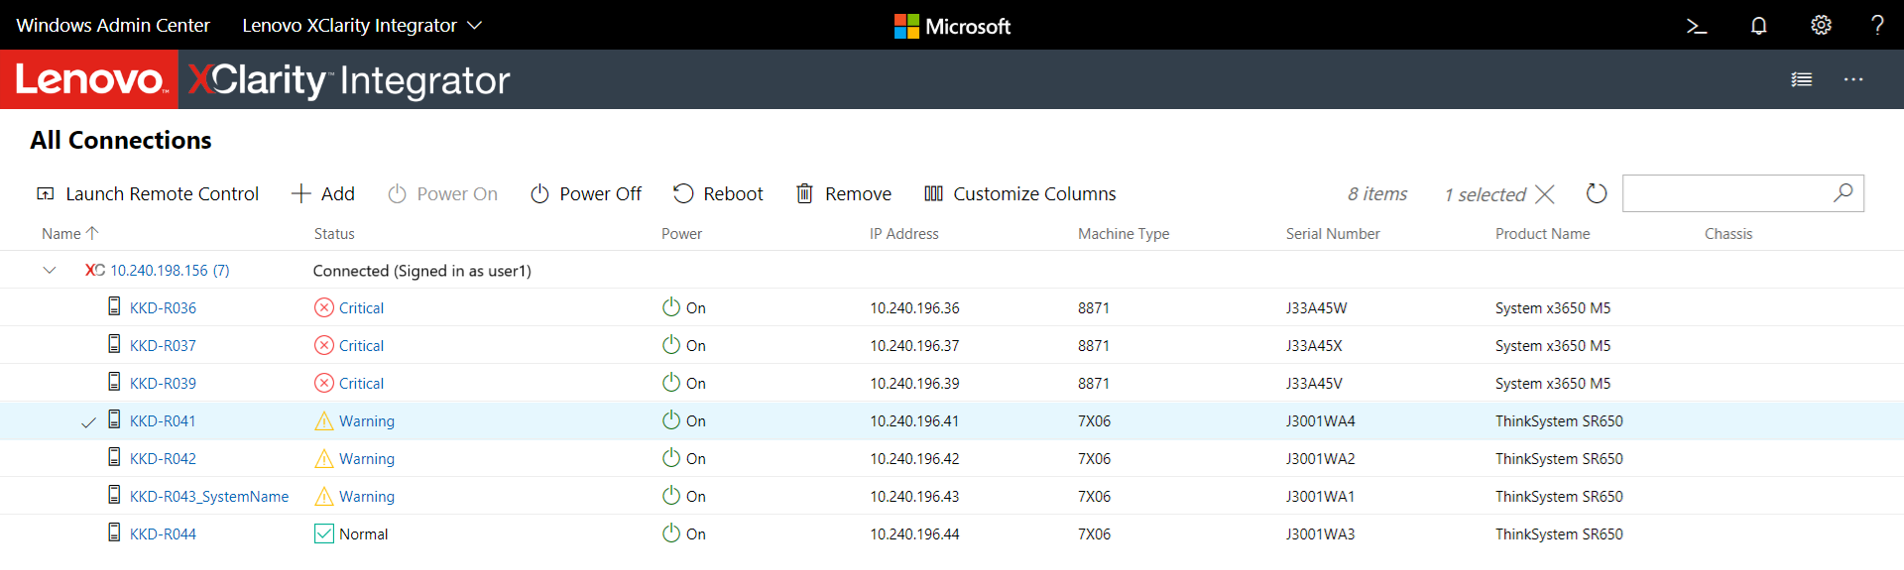The height and width of the screenshot is (570, 1904).
Task: Open the PowerShell console icon
Action: tap(1696, 26)
